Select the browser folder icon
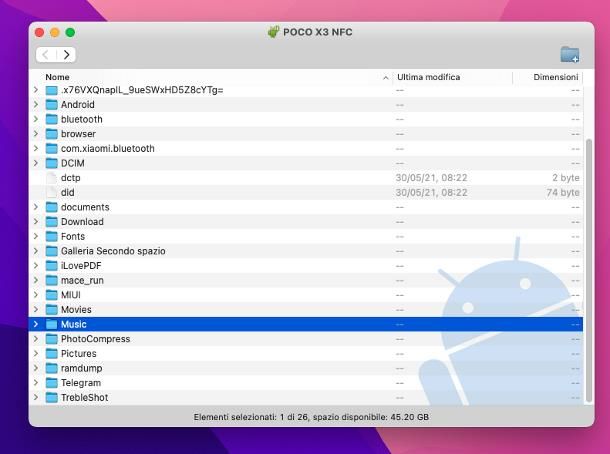The height and width of the screenshot is (454, 610). pyautogui.click(x=51, y=134)
